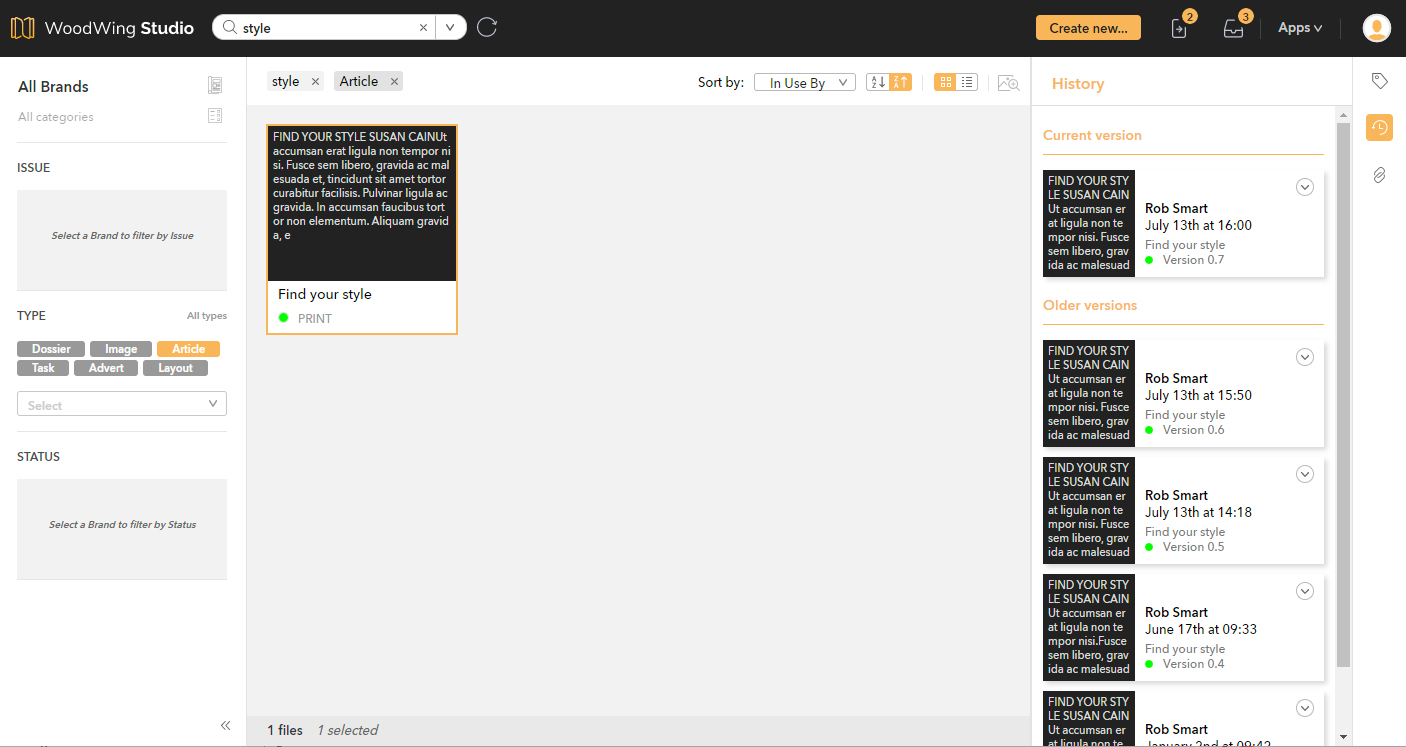Toggle the Advert type filter
Screen dimensions: 1406x747
click(x=106, y=368)
